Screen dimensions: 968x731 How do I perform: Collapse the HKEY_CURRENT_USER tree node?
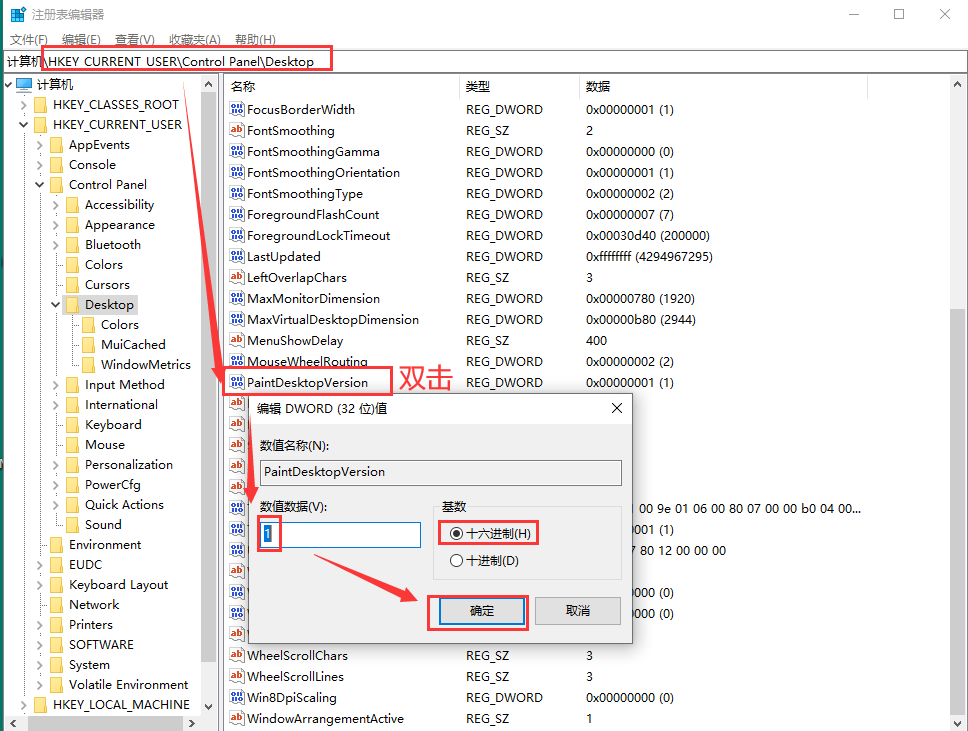(x=23, y=125)
